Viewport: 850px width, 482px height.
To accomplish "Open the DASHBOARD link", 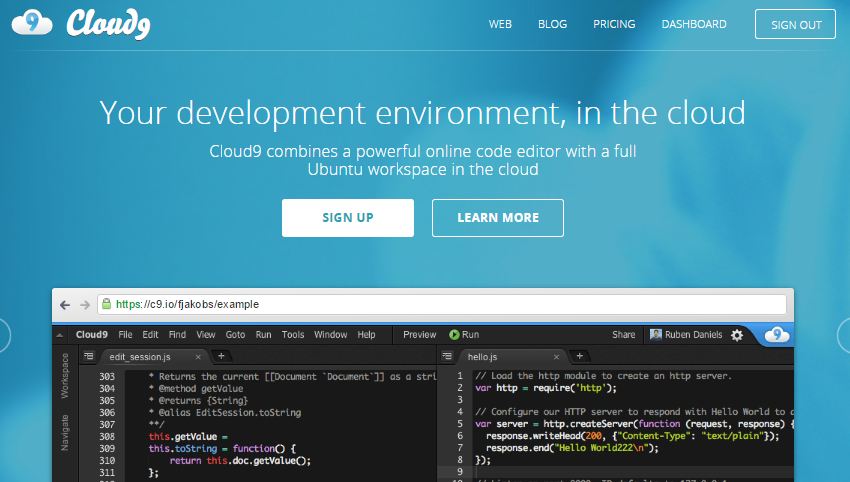I will tap(694, 24).
